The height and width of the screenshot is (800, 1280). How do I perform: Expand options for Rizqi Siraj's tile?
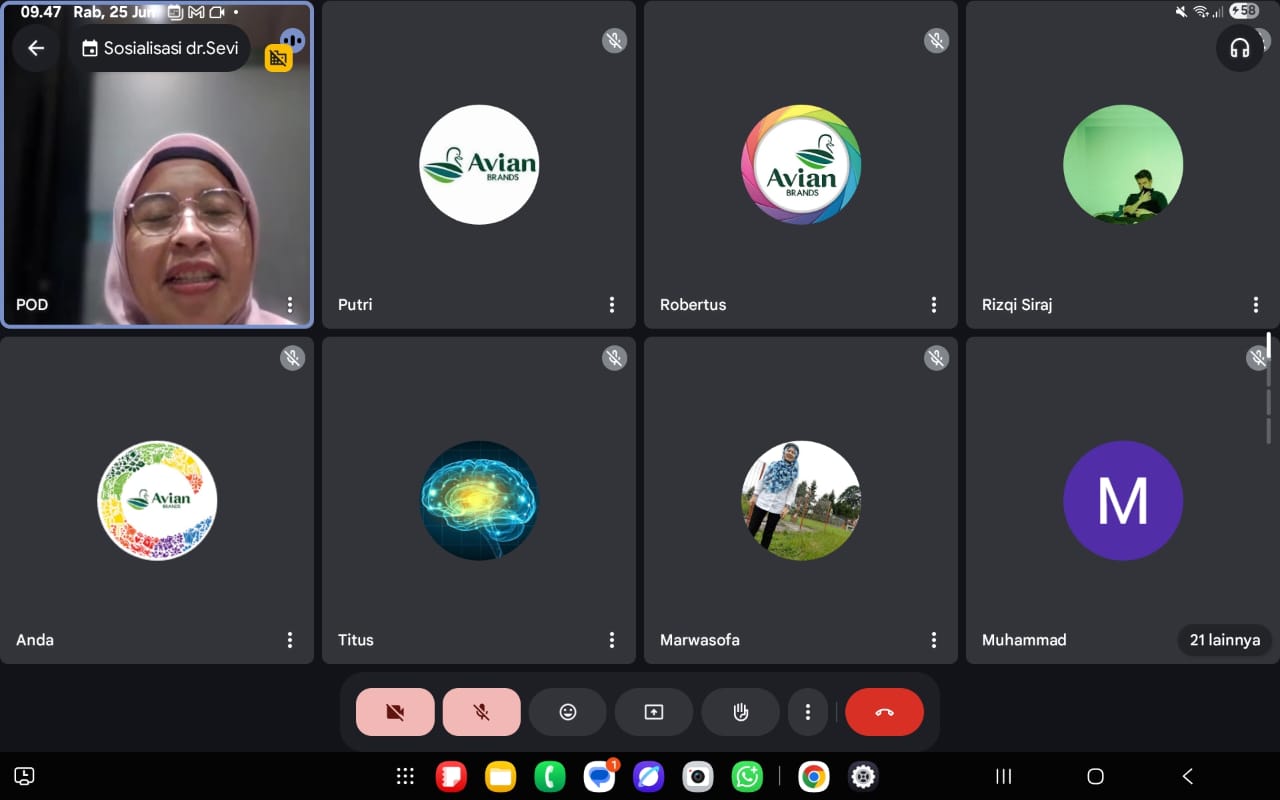point(1256,305)
